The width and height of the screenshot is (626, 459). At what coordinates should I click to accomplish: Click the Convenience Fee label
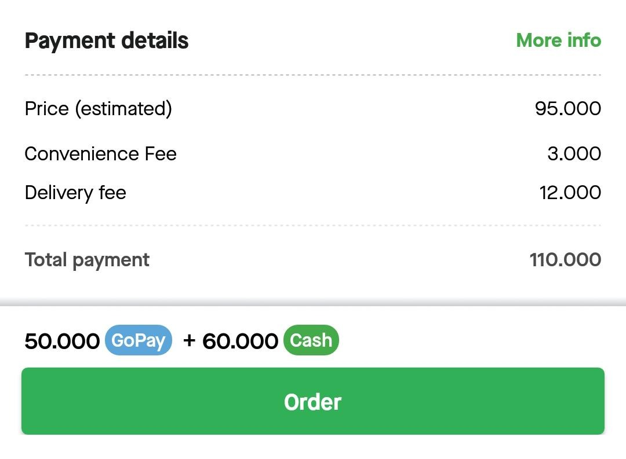100,154
